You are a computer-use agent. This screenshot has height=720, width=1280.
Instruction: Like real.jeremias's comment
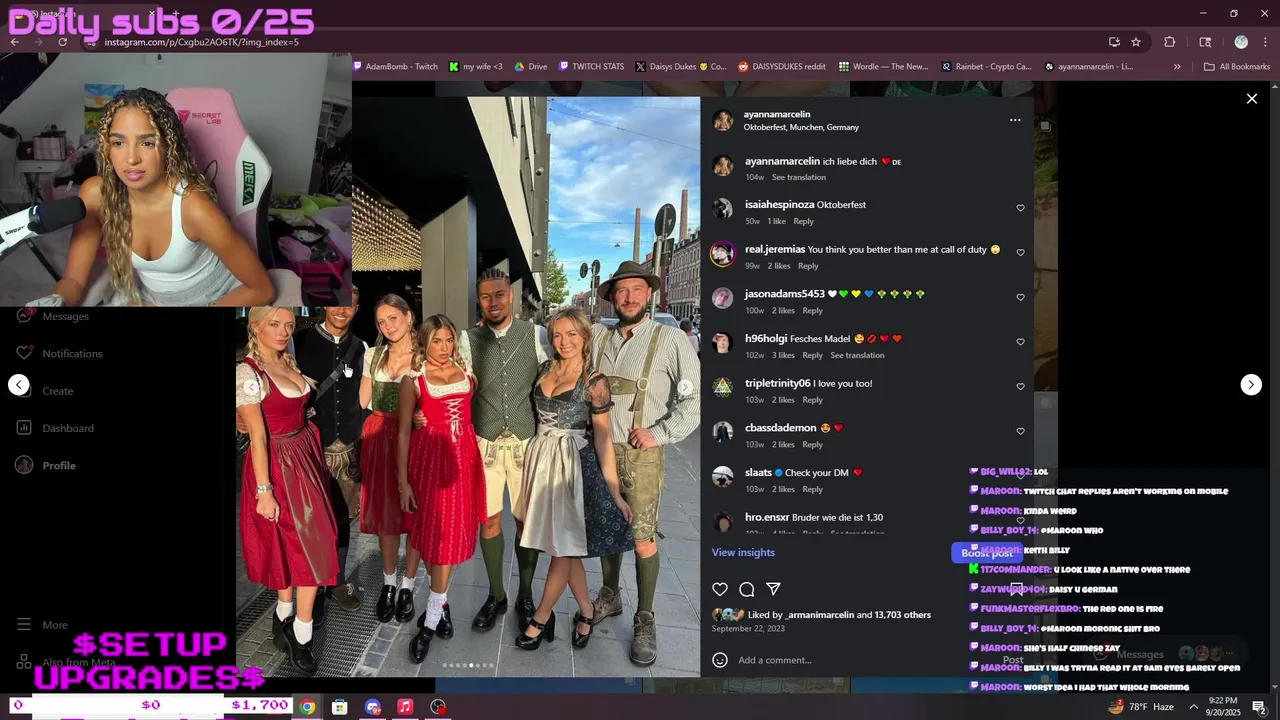(1020, 253)
